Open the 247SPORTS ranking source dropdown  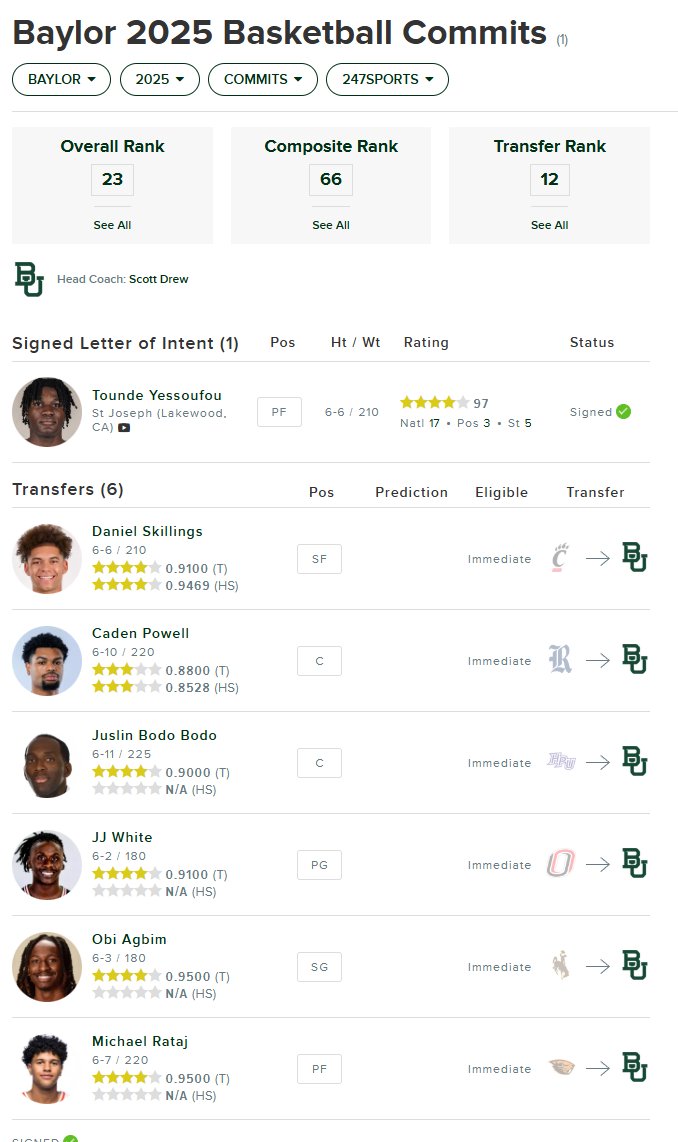pyautogui.click(x=387, y=79)
